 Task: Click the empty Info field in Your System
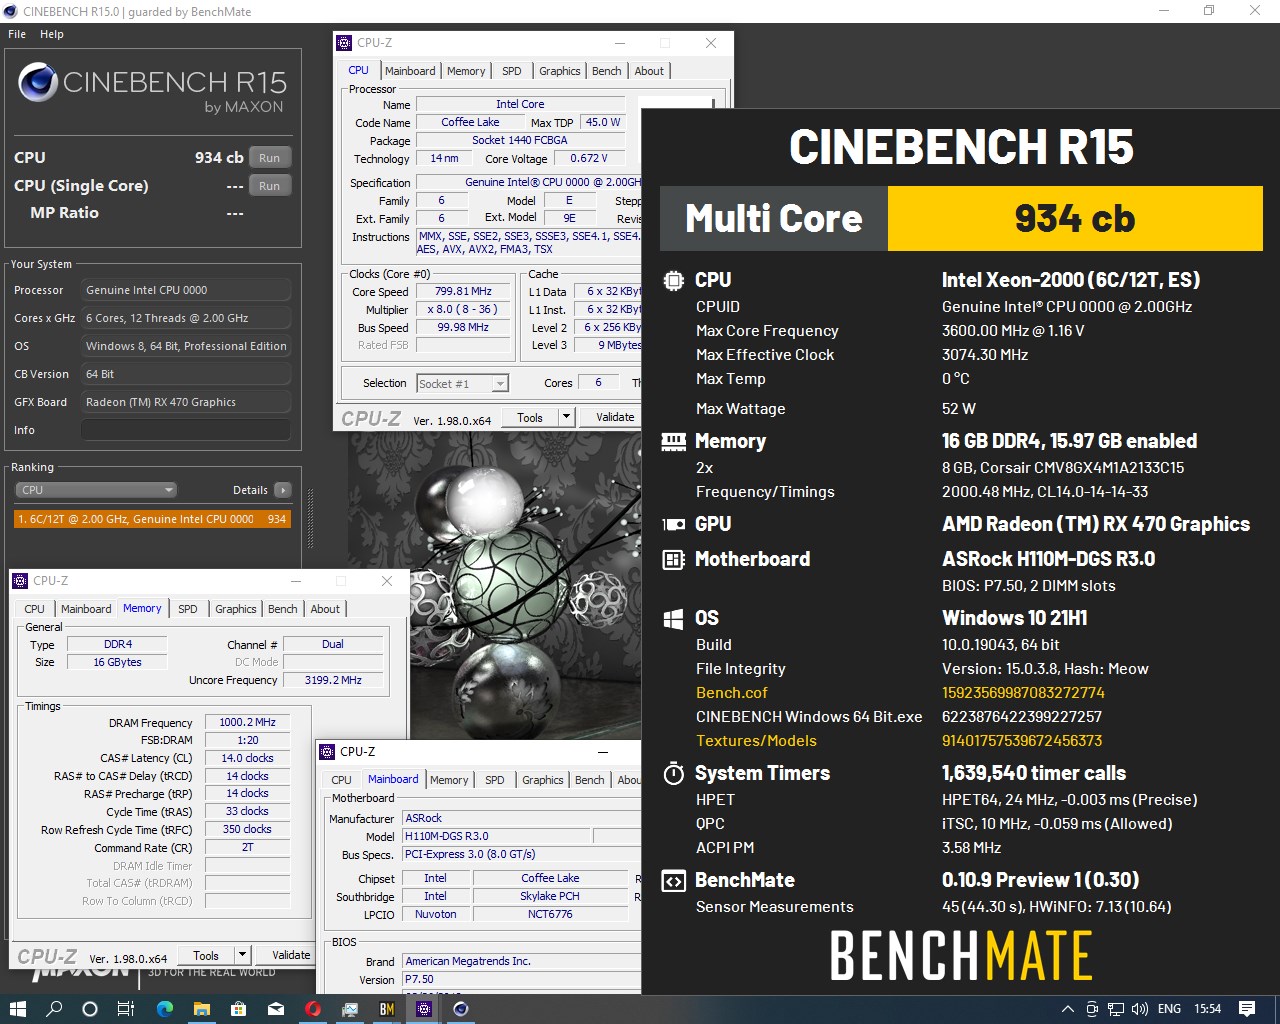[186, 430]
